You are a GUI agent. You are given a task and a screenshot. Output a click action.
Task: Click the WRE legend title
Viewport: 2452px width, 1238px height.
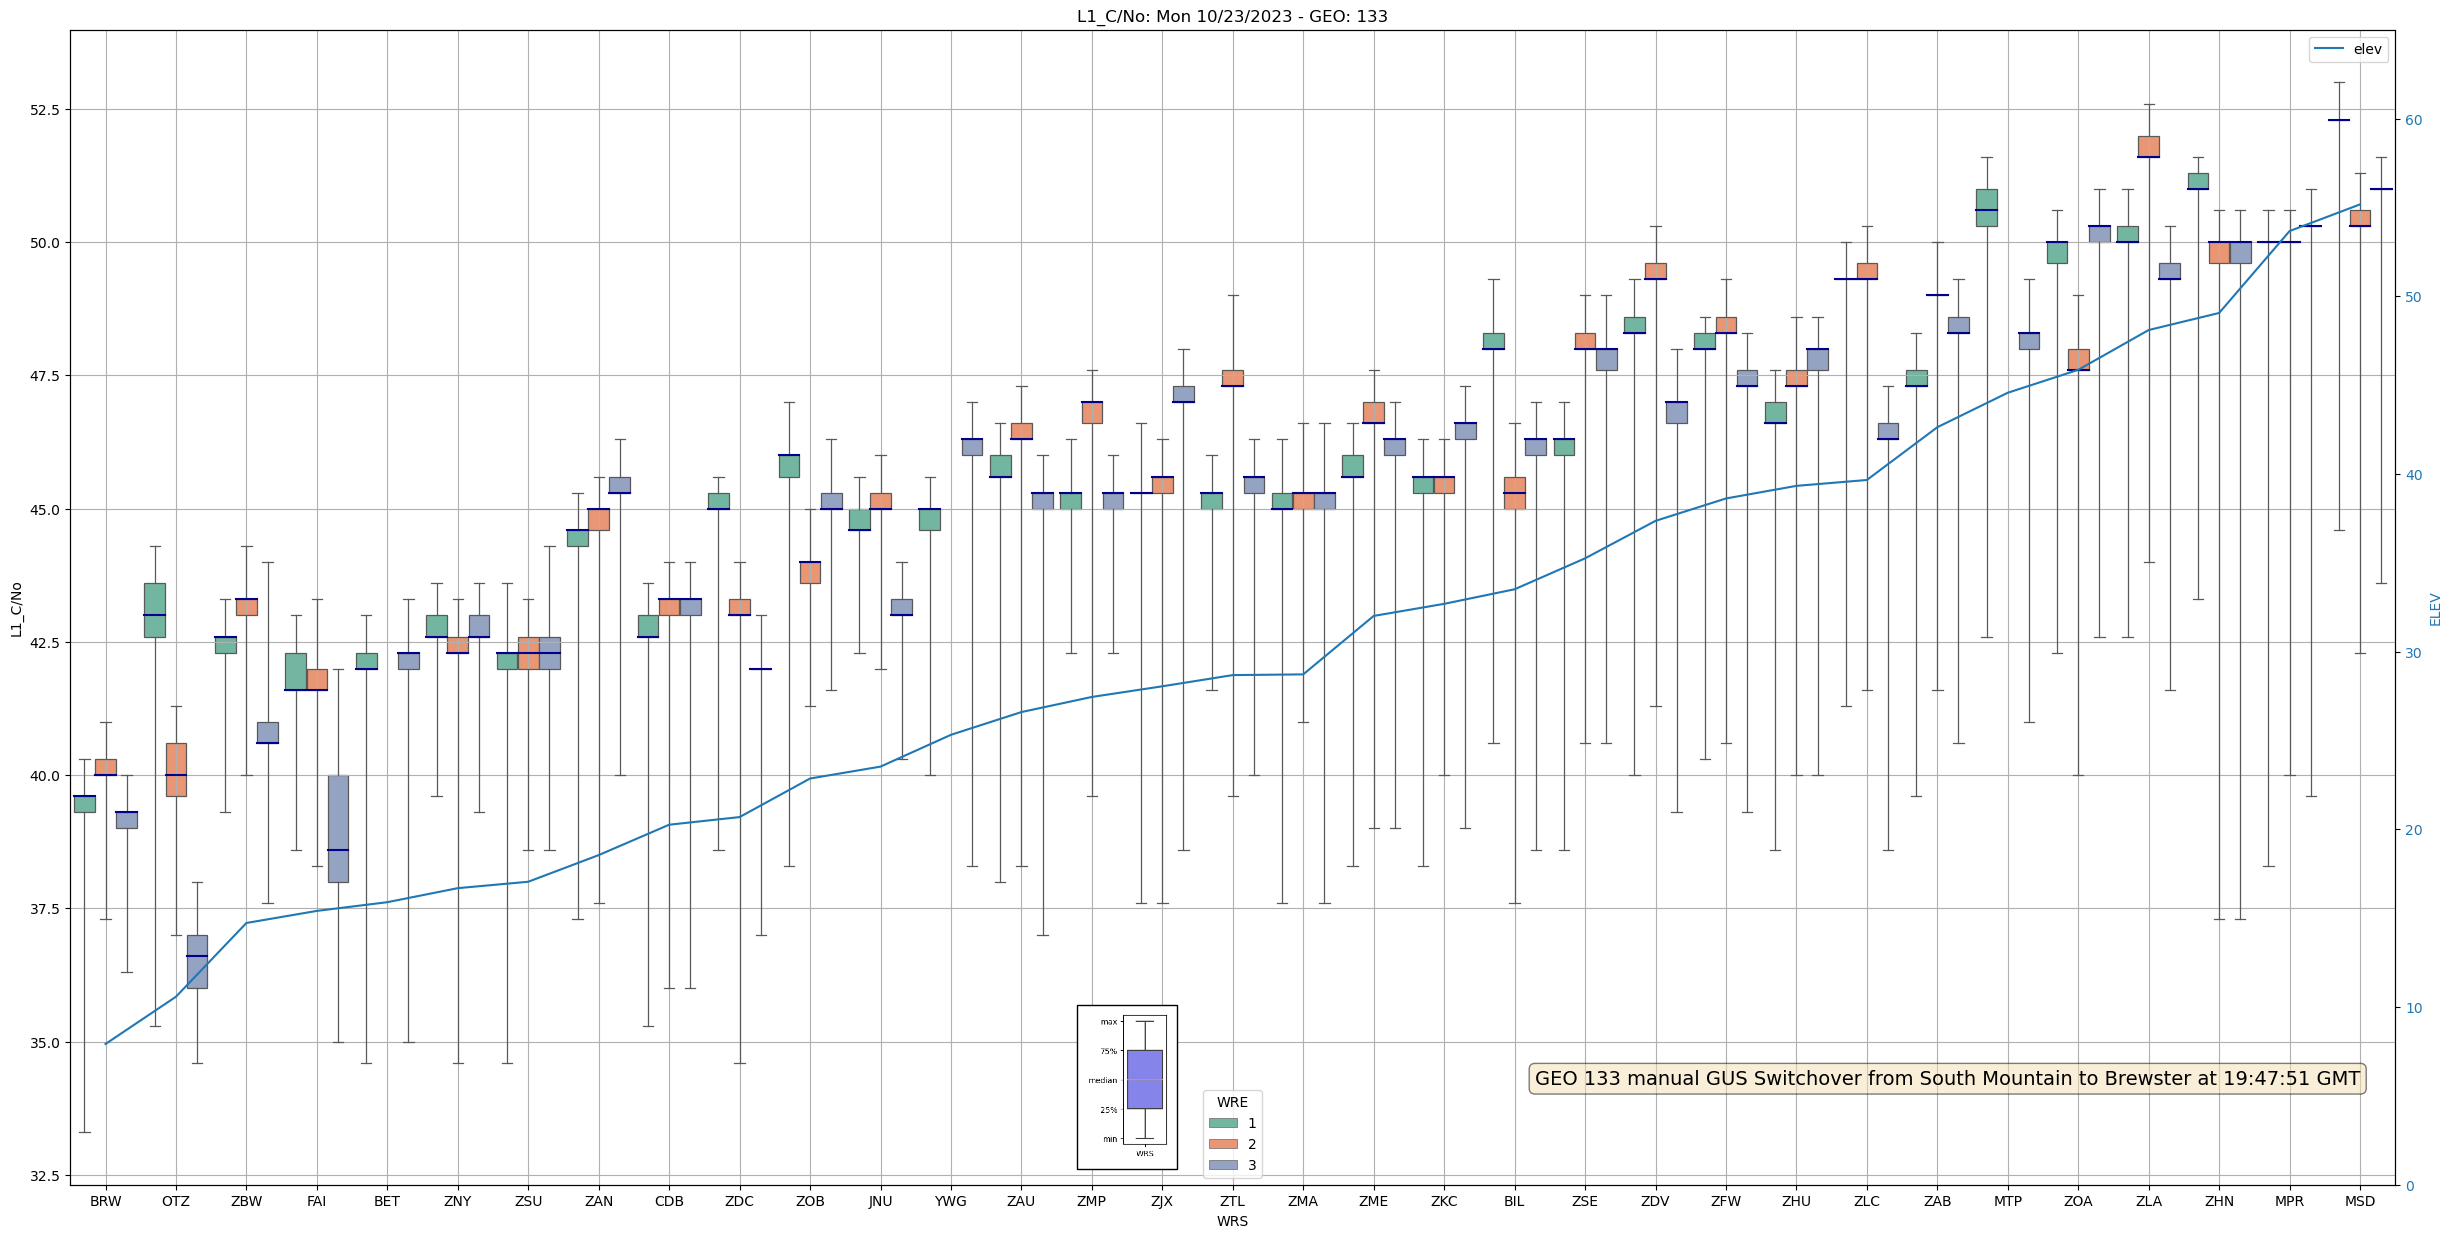tap(1231, 1102)
